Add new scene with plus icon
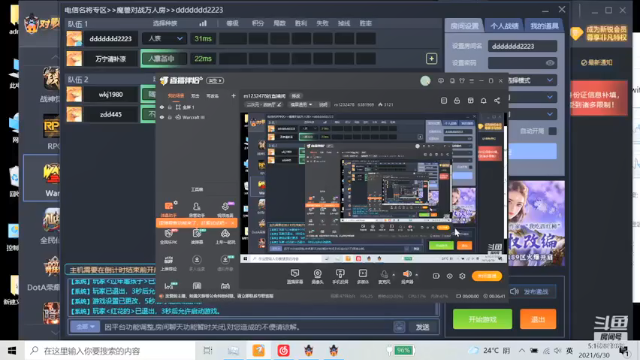The height and width of the screenshot is (360, 640). (233, 96)
